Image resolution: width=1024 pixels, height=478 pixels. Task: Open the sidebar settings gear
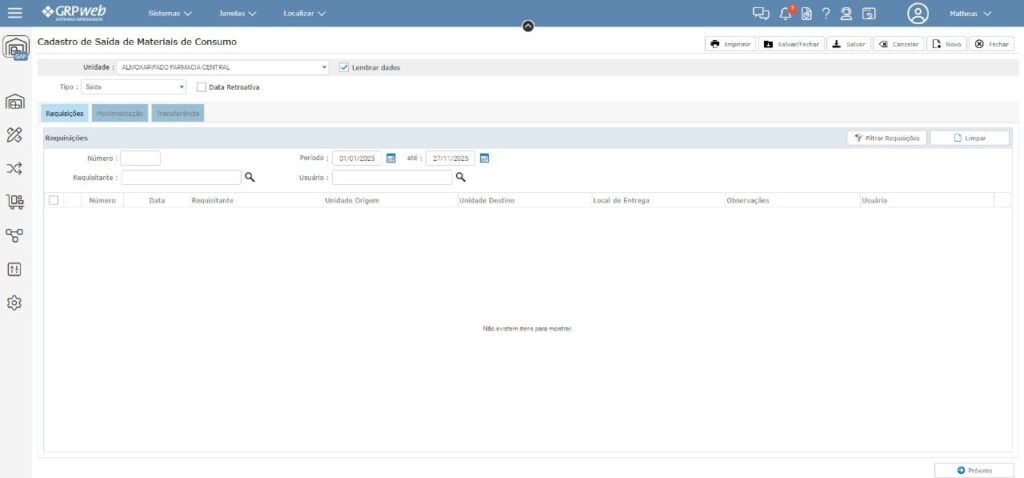[15, 302]
